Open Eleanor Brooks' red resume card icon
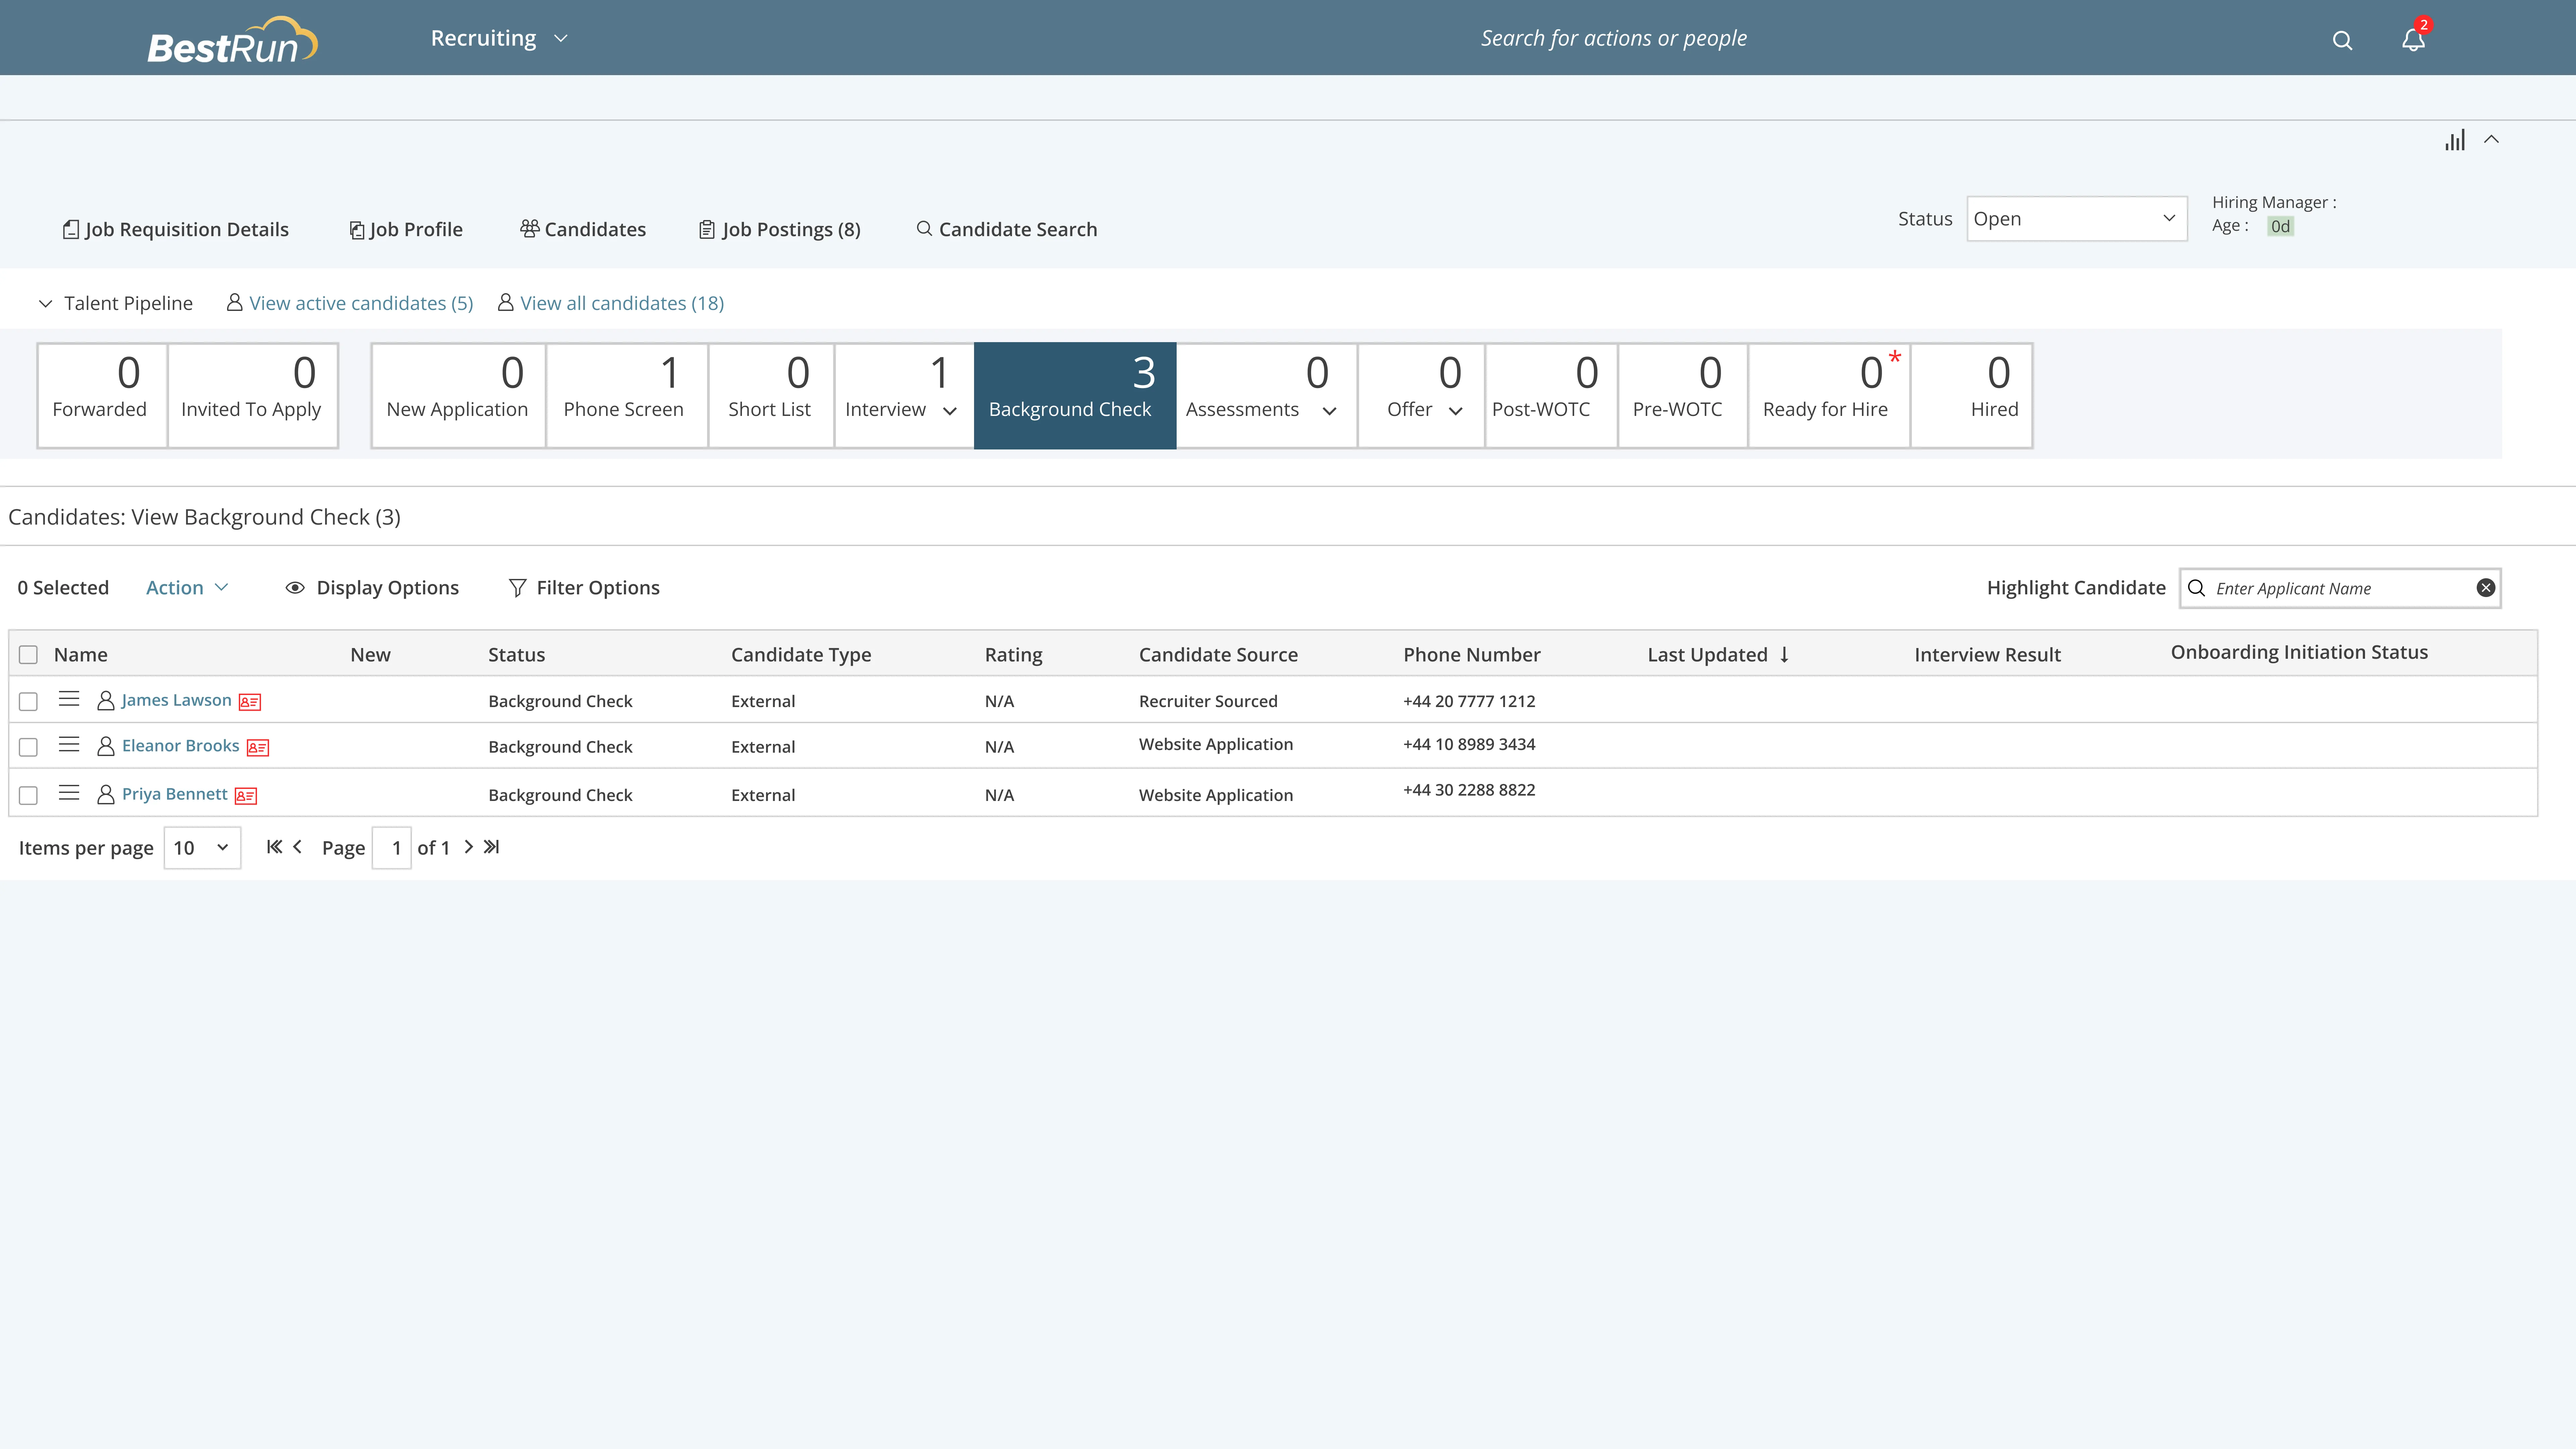Viewport: 2576px width, 1449px height. tap(258, 747)
